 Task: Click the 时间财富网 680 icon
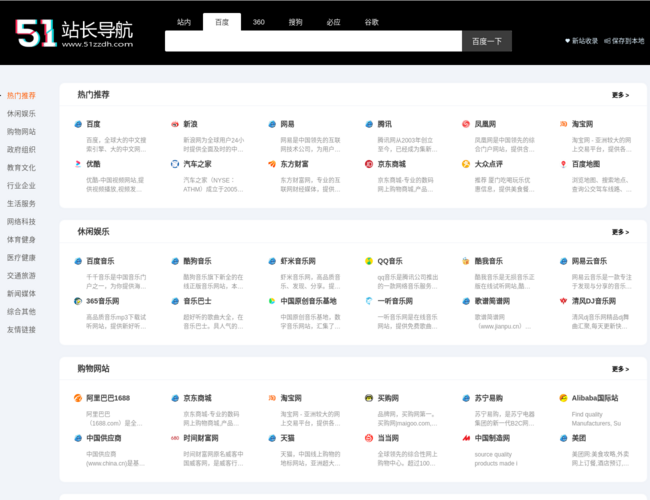click(175, 438)
